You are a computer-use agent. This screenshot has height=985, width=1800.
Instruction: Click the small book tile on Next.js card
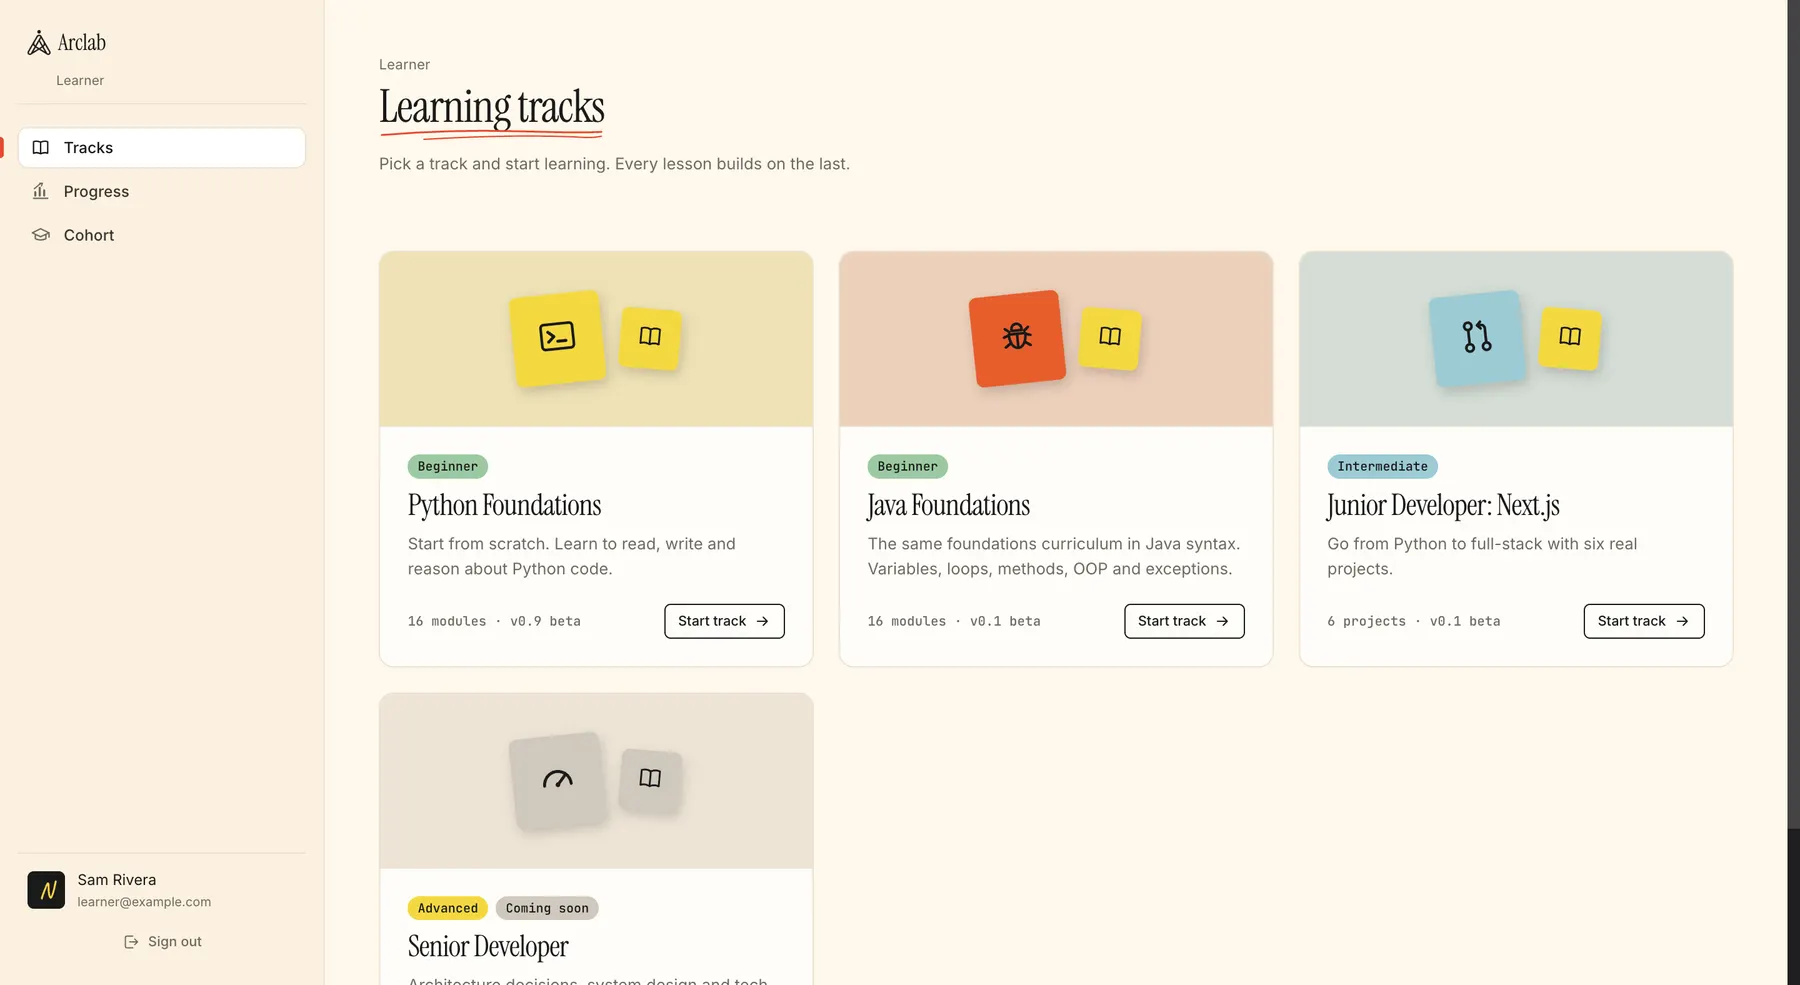(1570, 337)
